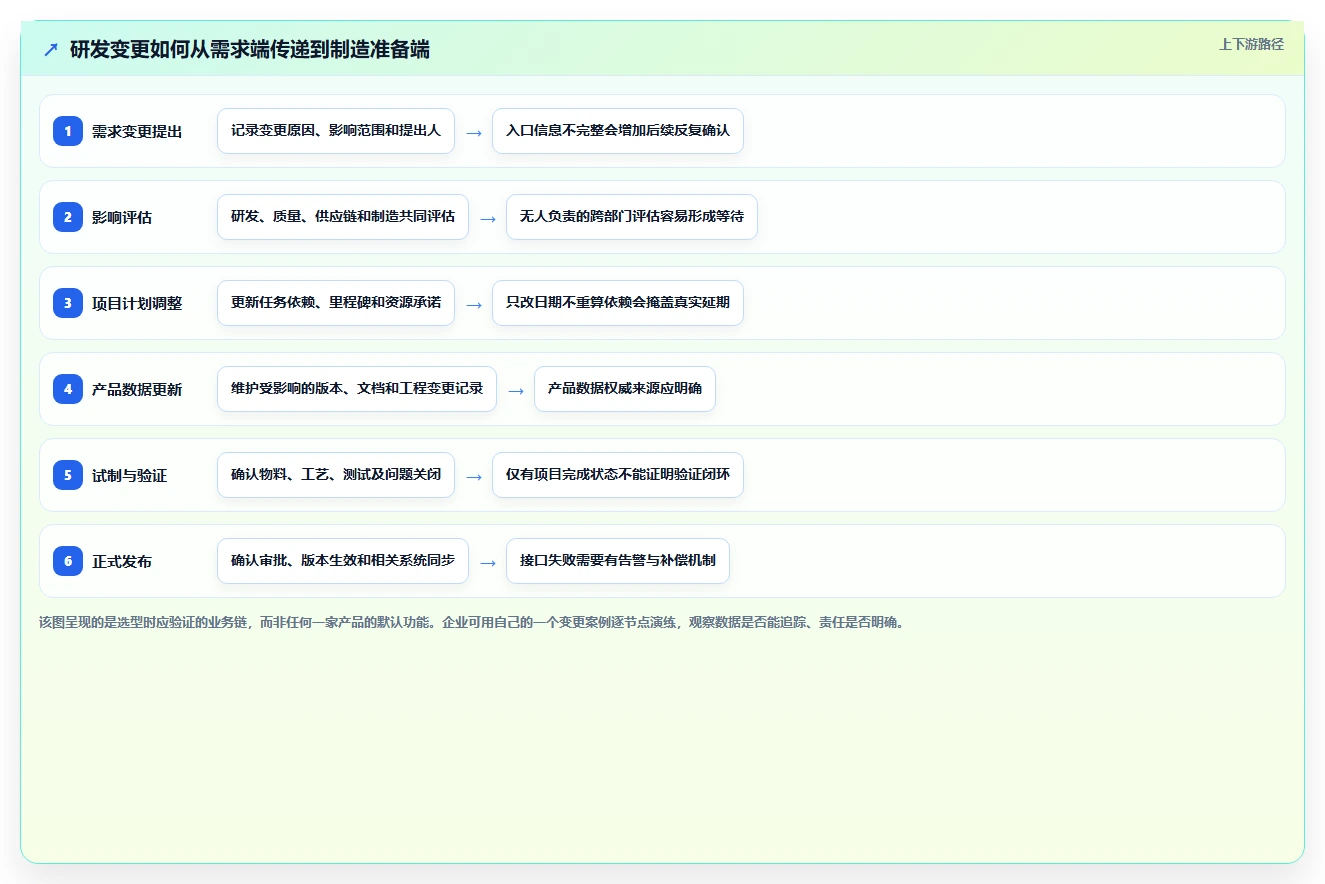The image size is (1325, 884).
Task: Click step number badge 1
Action: 68,131
